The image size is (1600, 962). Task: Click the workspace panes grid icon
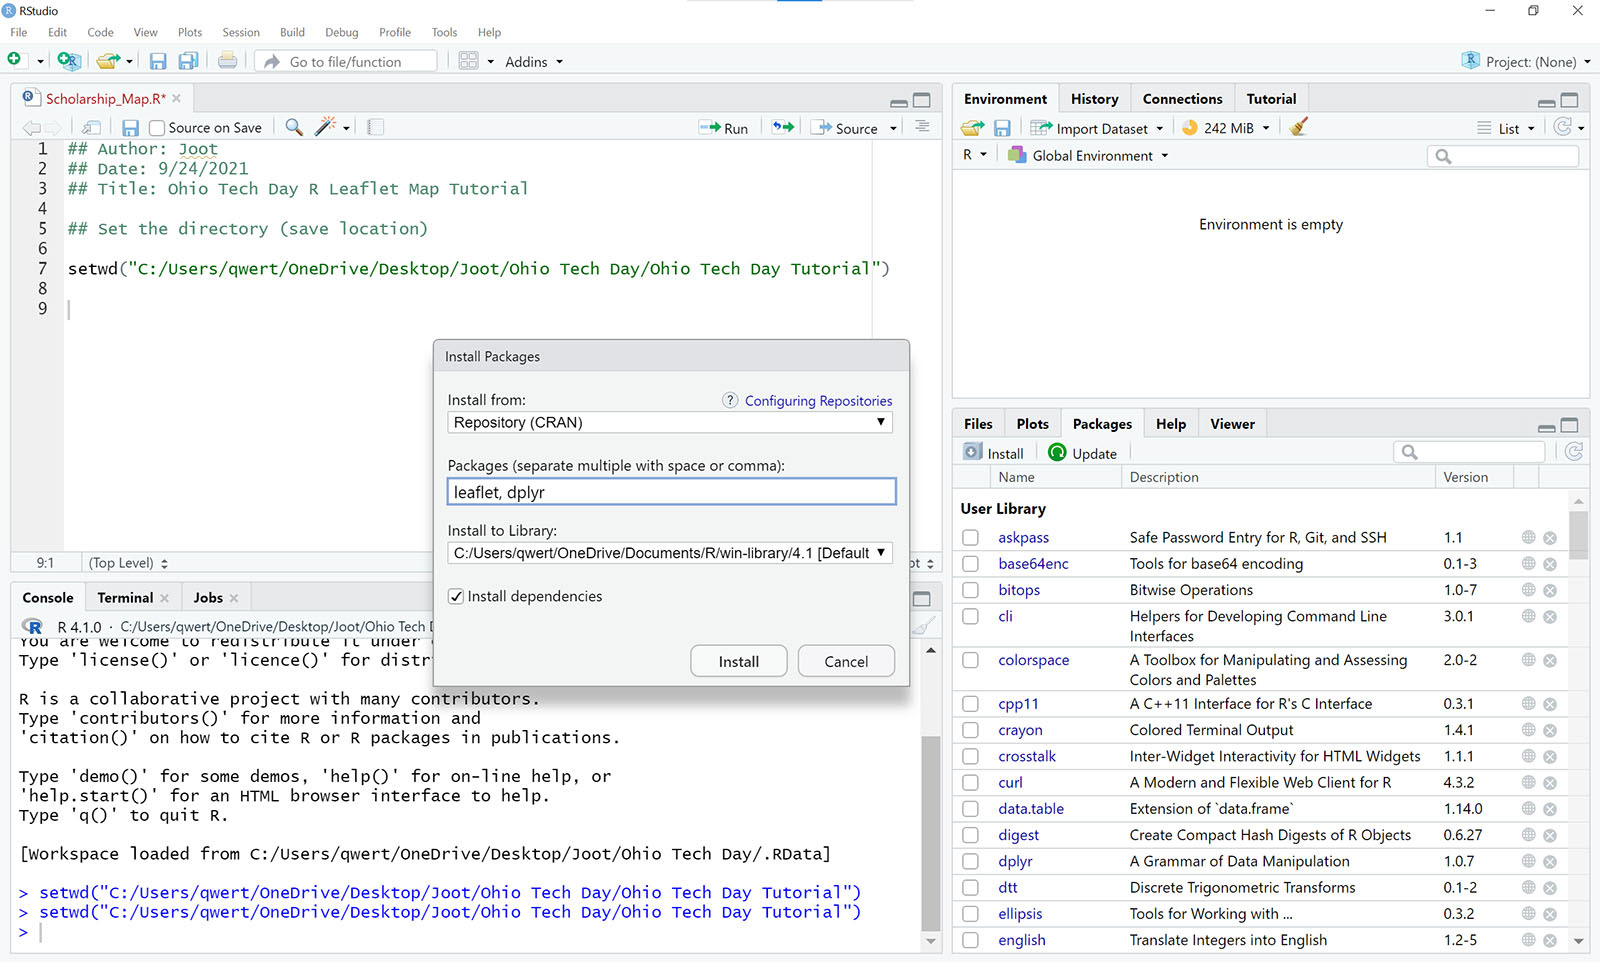468,61
